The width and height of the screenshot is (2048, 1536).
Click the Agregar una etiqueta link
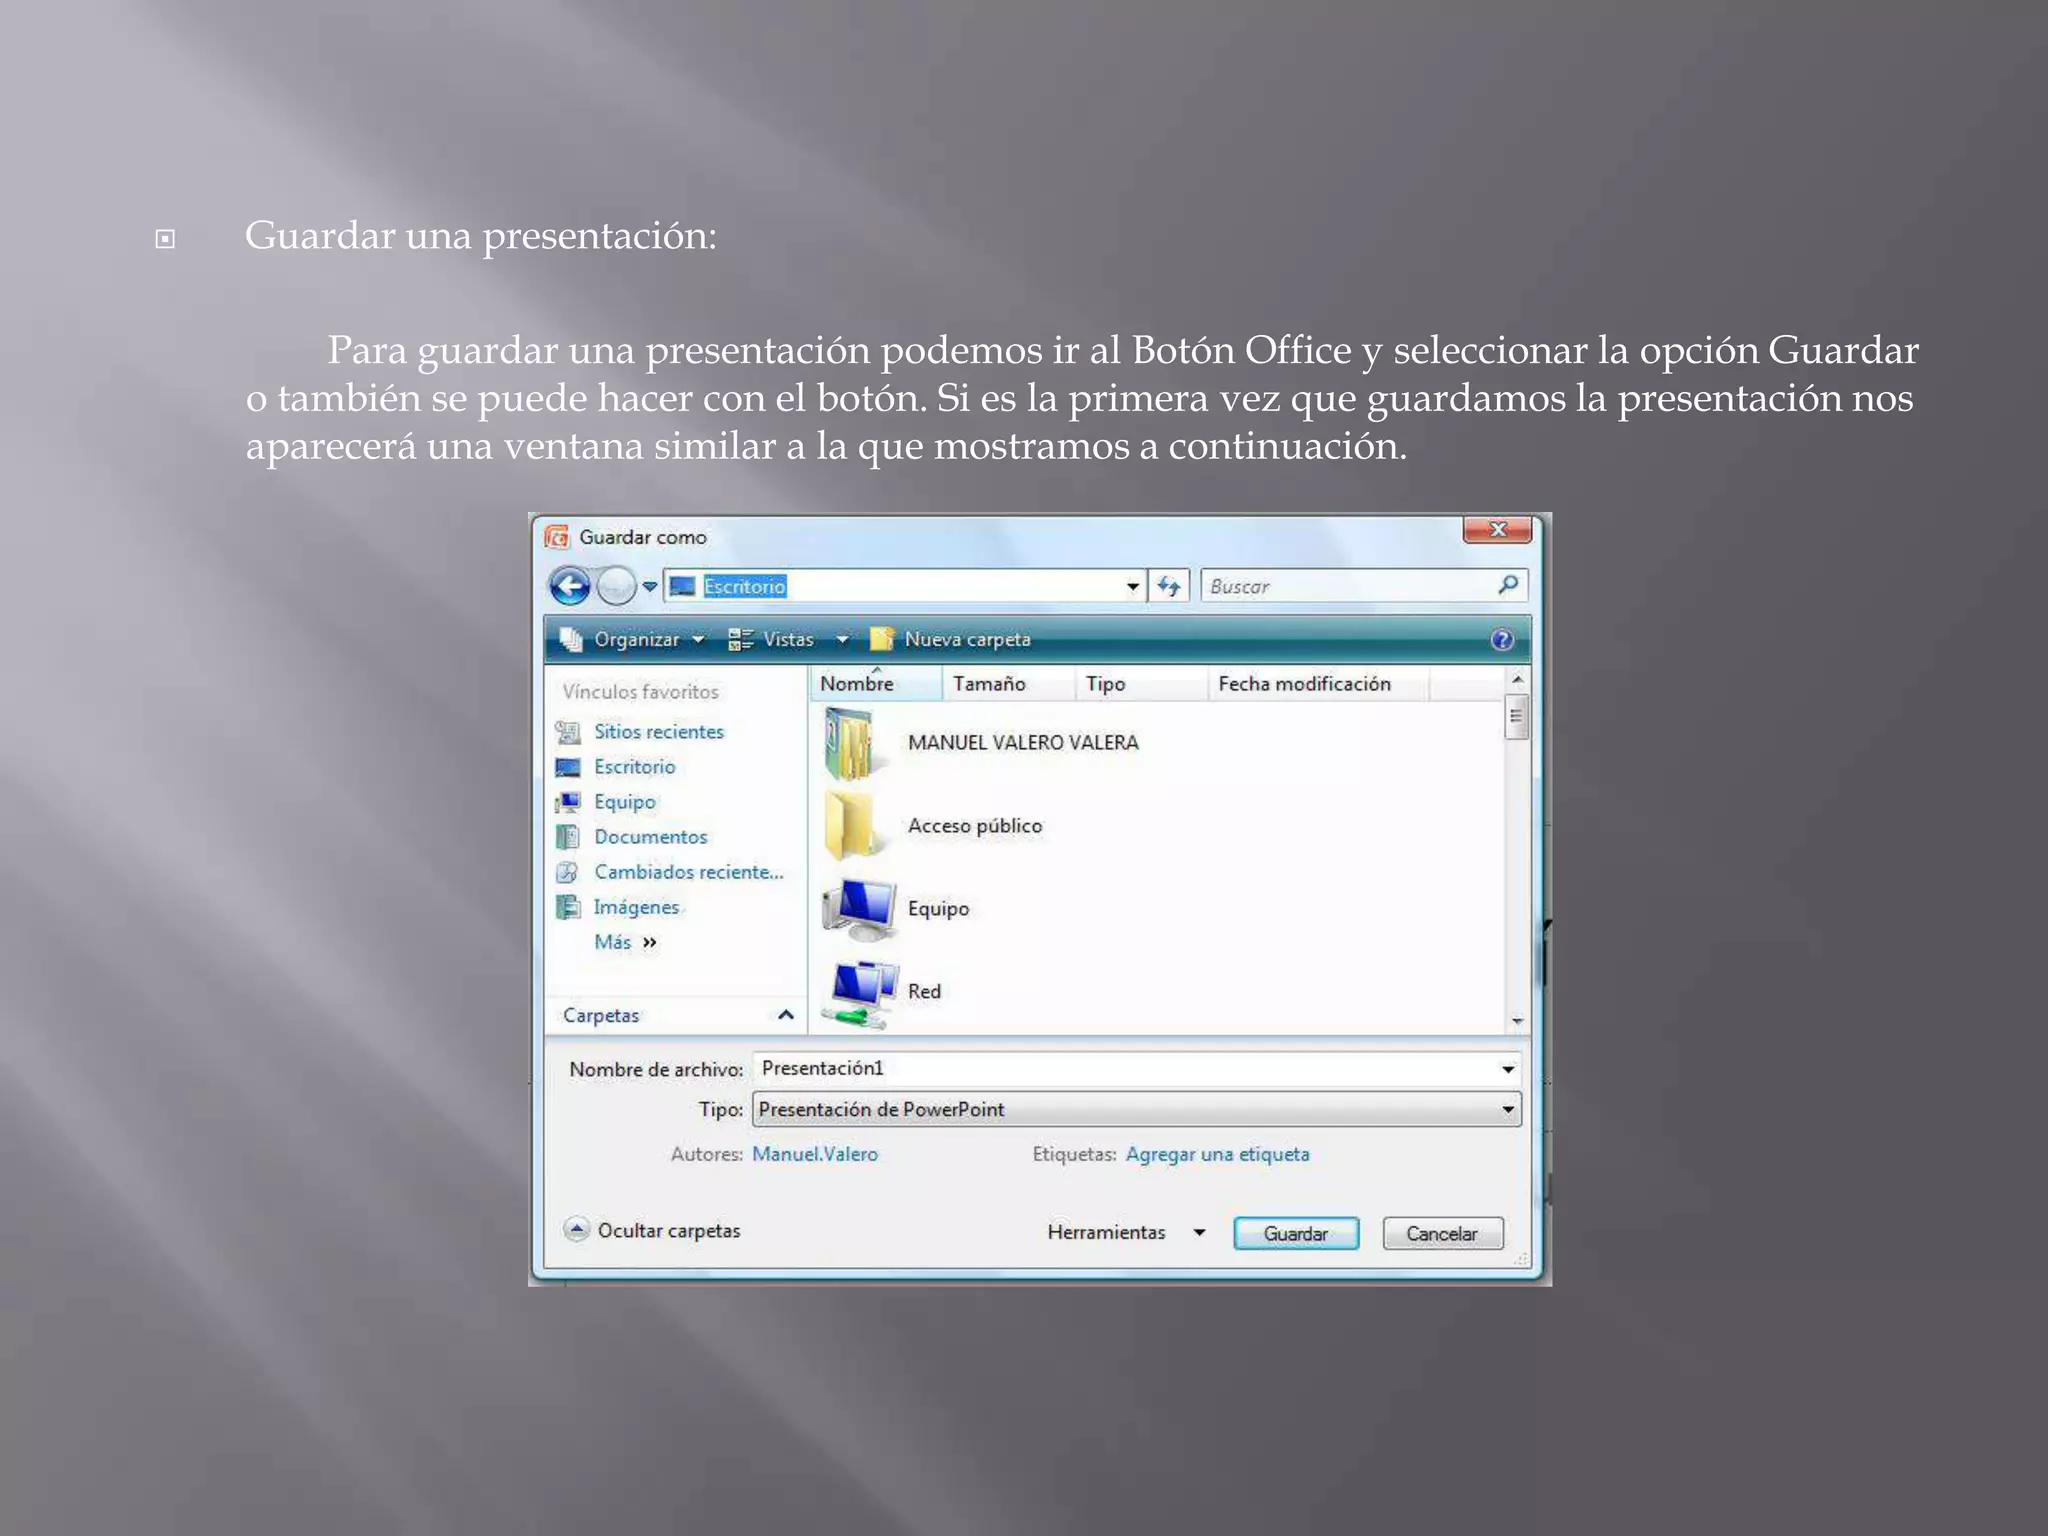[1217, 1154]
